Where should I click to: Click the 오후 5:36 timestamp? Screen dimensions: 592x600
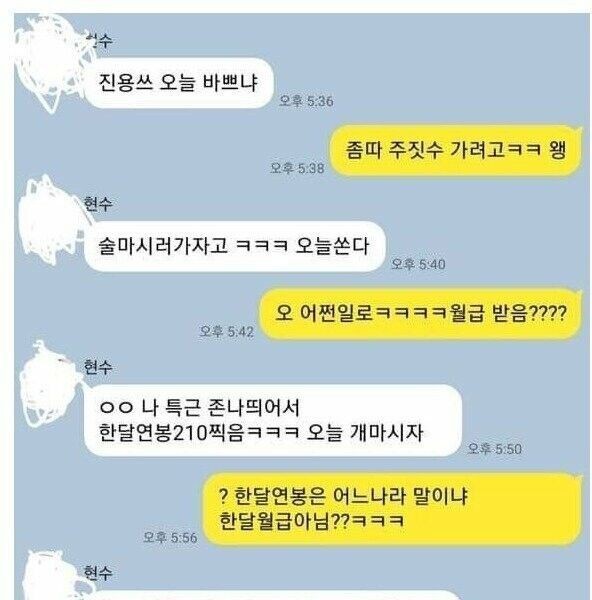306,101
